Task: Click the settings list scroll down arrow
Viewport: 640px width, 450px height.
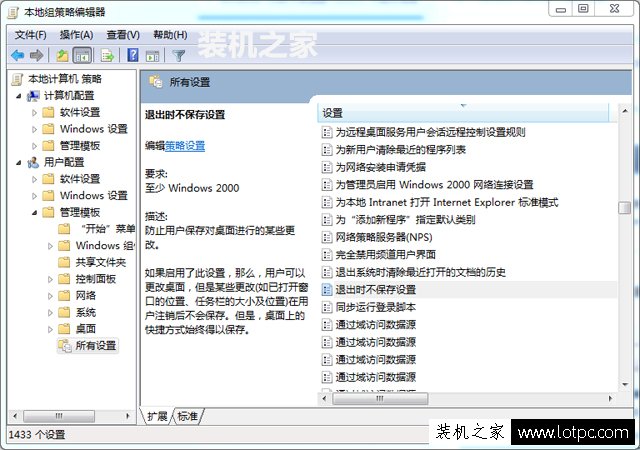Action: [x=624, y=385]
